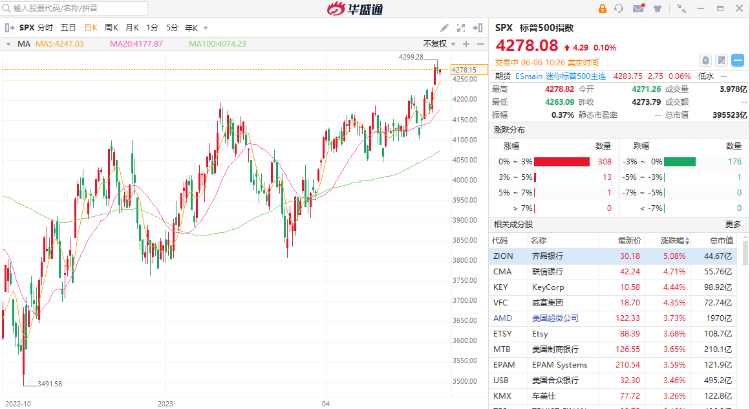
Task: Toggle fullscreen chart icon
Action: 461,28
